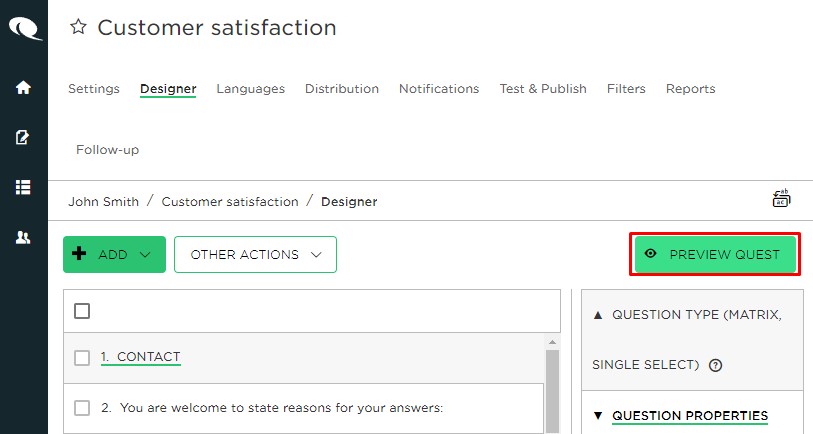
Task: Click the home icon in sidebar
Action: pyautogui.click(x=23, y=88)
